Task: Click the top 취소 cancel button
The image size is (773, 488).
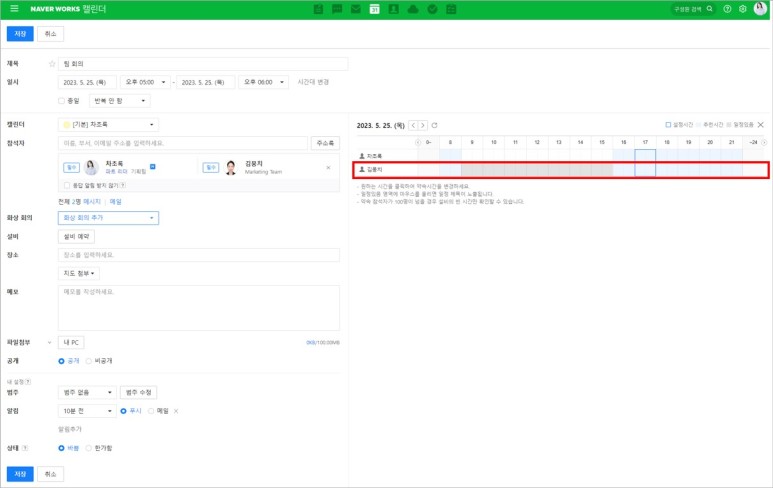Action: click(x=50, y=34)
